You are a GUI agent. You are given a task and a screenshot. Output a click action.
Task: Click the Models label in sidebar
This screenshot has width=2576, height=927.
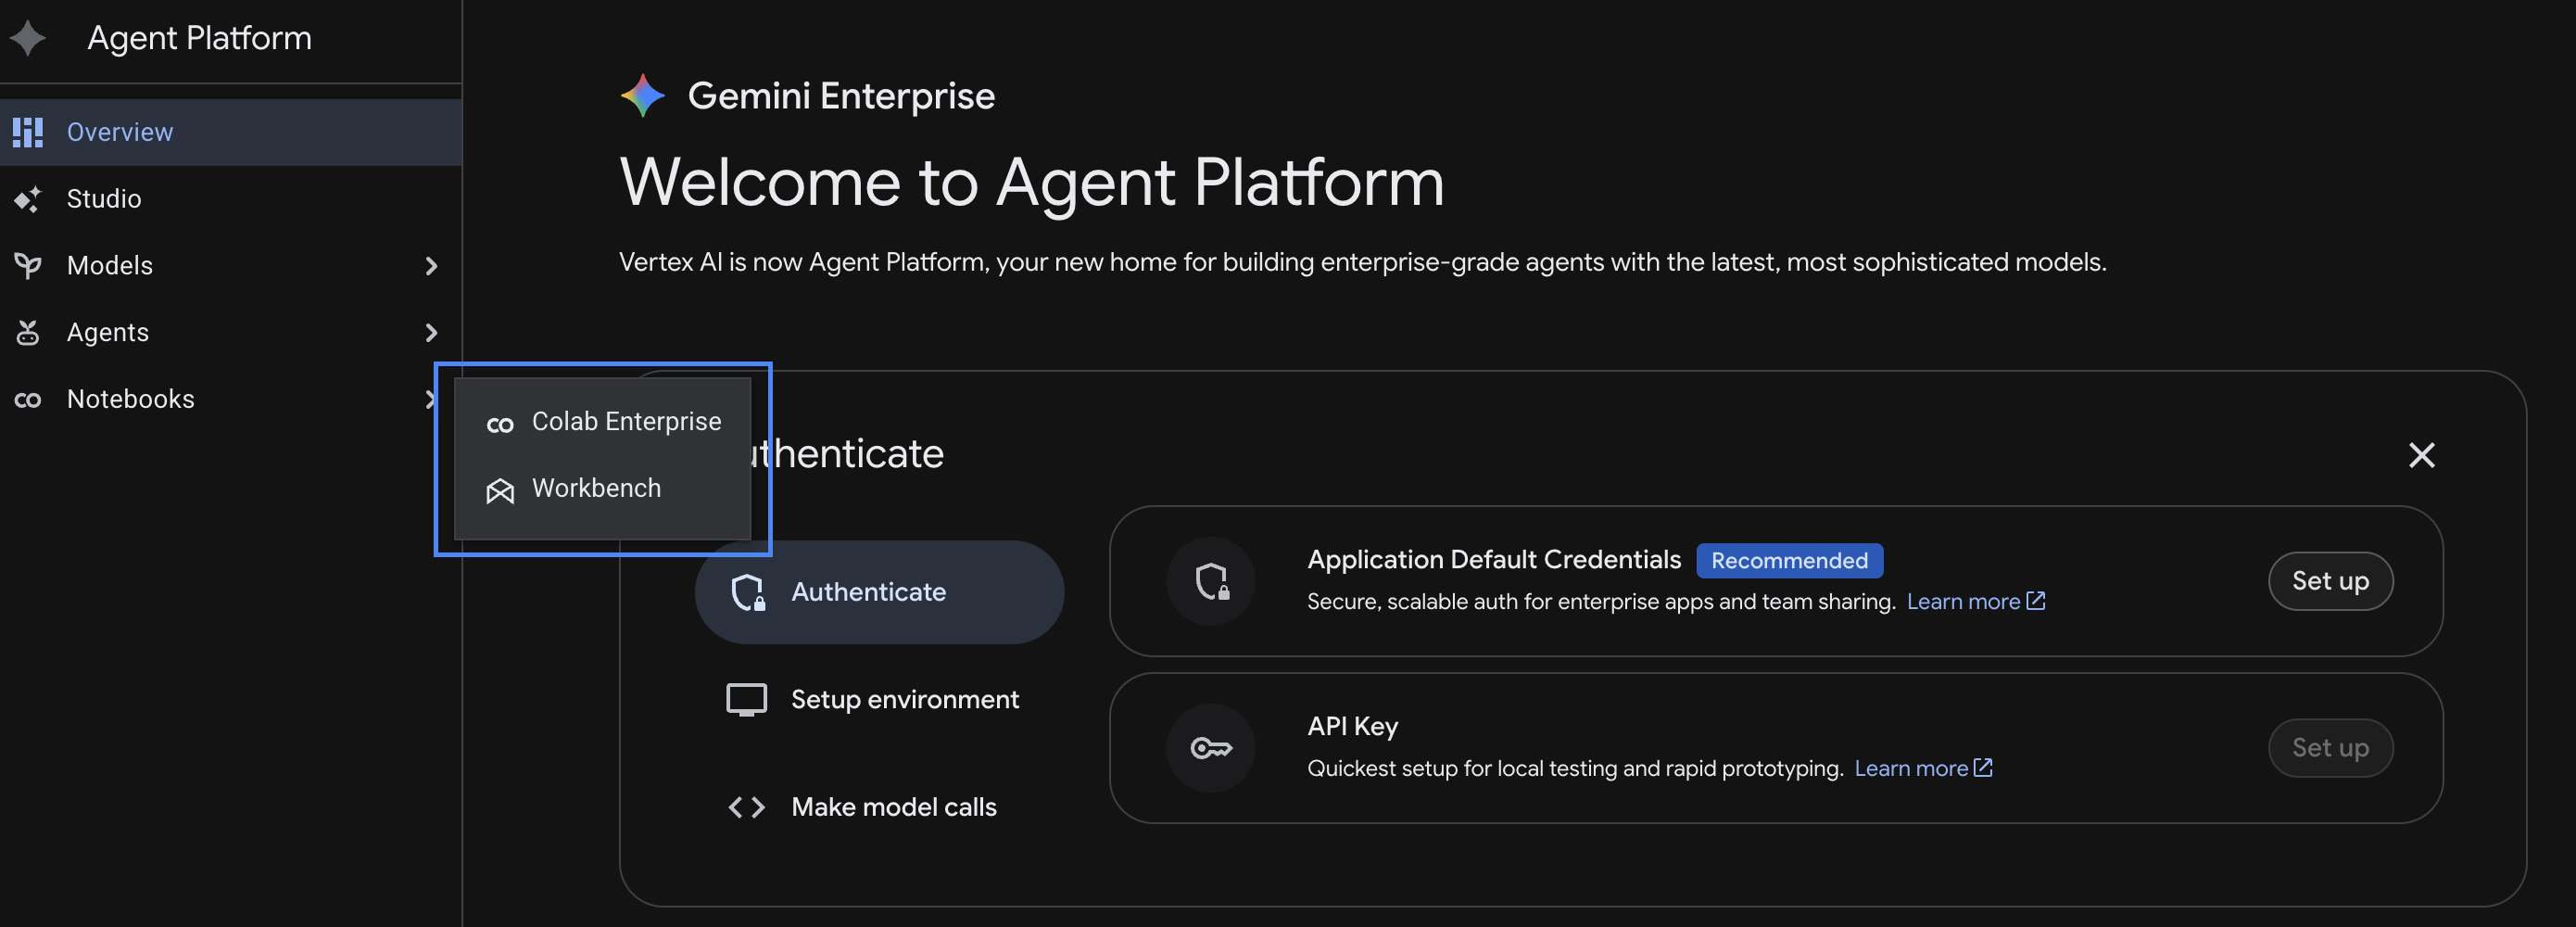coord(110,265)
